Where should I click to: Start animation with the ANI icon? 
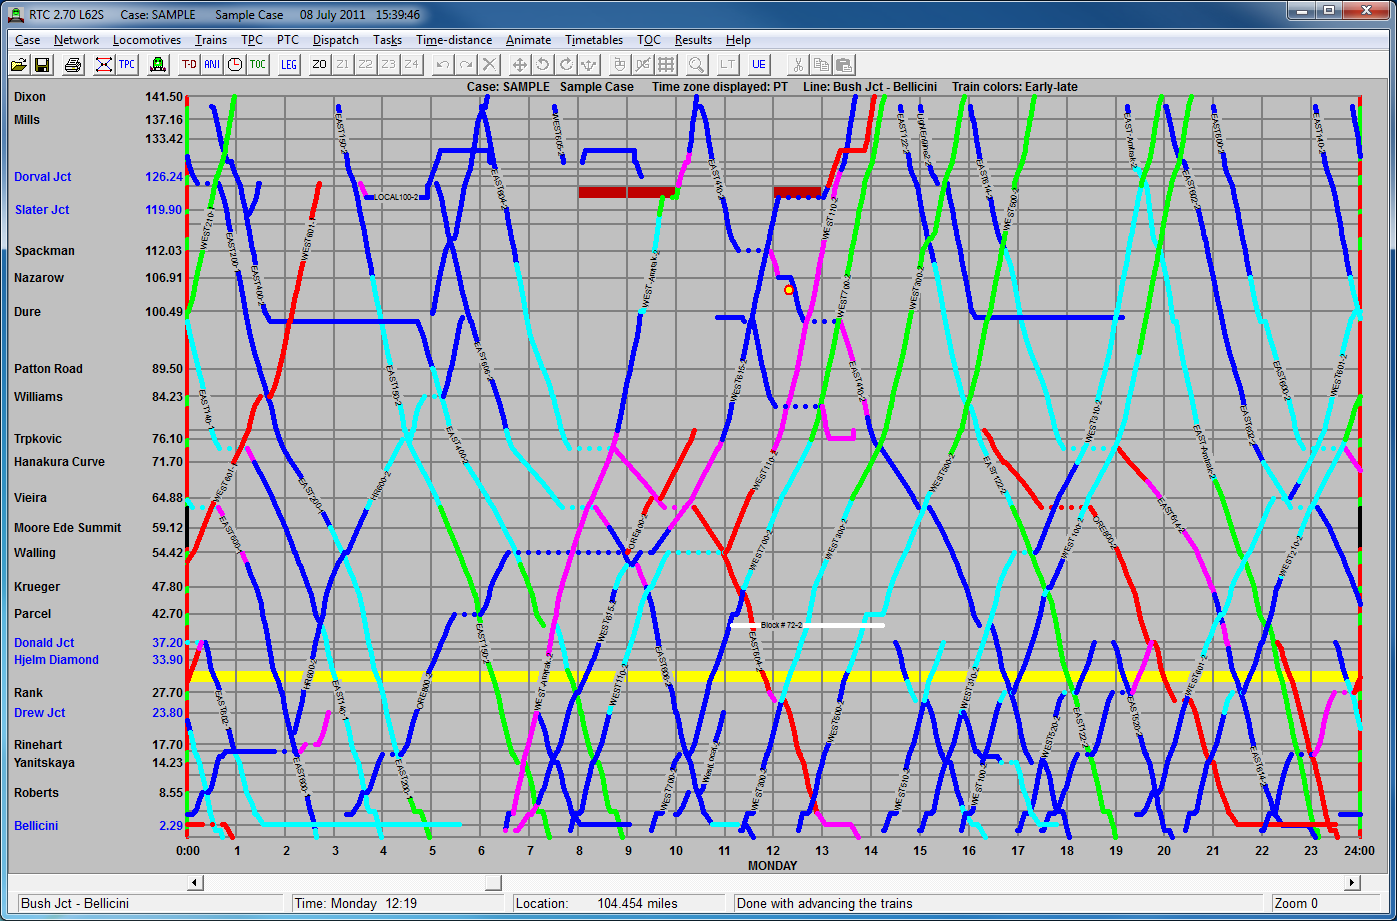(212, 65)
